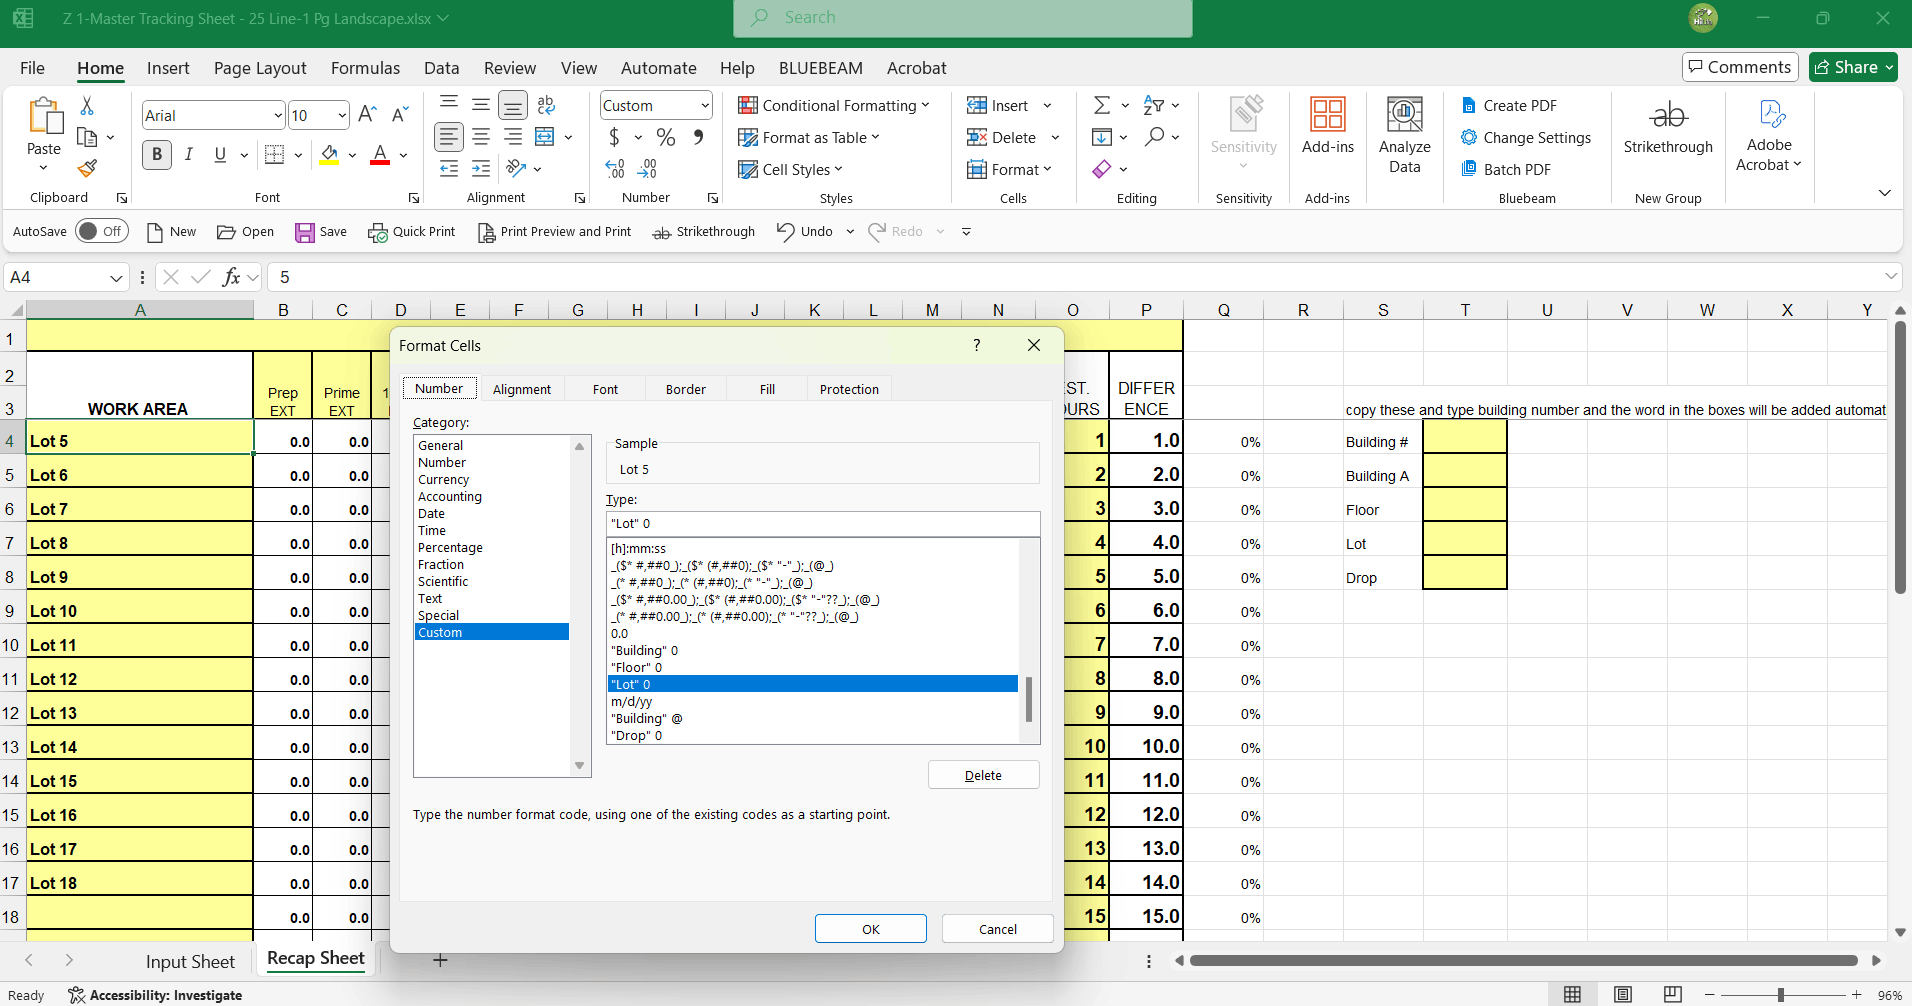Click the Percent Style icon
Viewport: 1912px width, 1006px height.
pyautogui.click(x=666, y=137)
